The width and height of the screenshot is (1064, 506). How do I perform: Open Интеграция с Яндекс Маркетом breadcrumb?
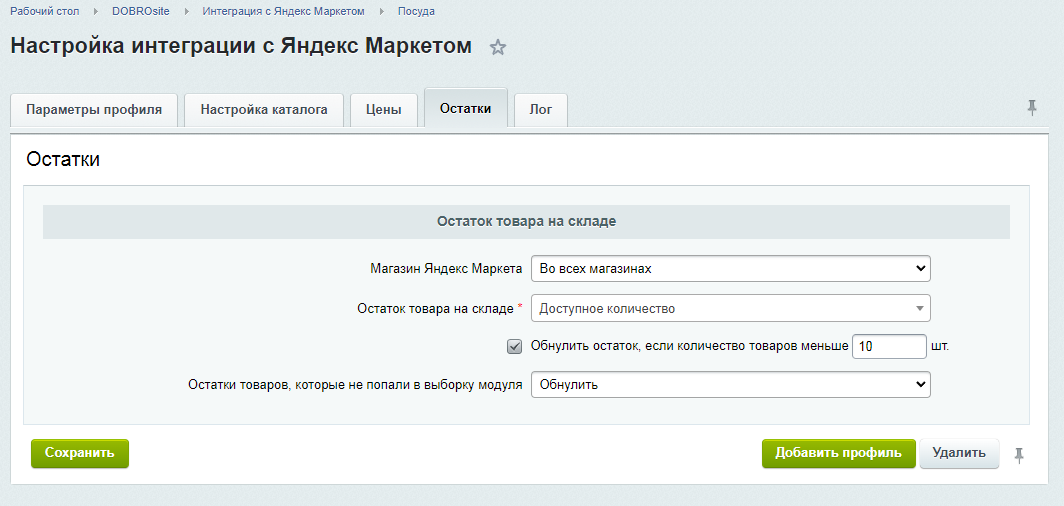[283, 12]
